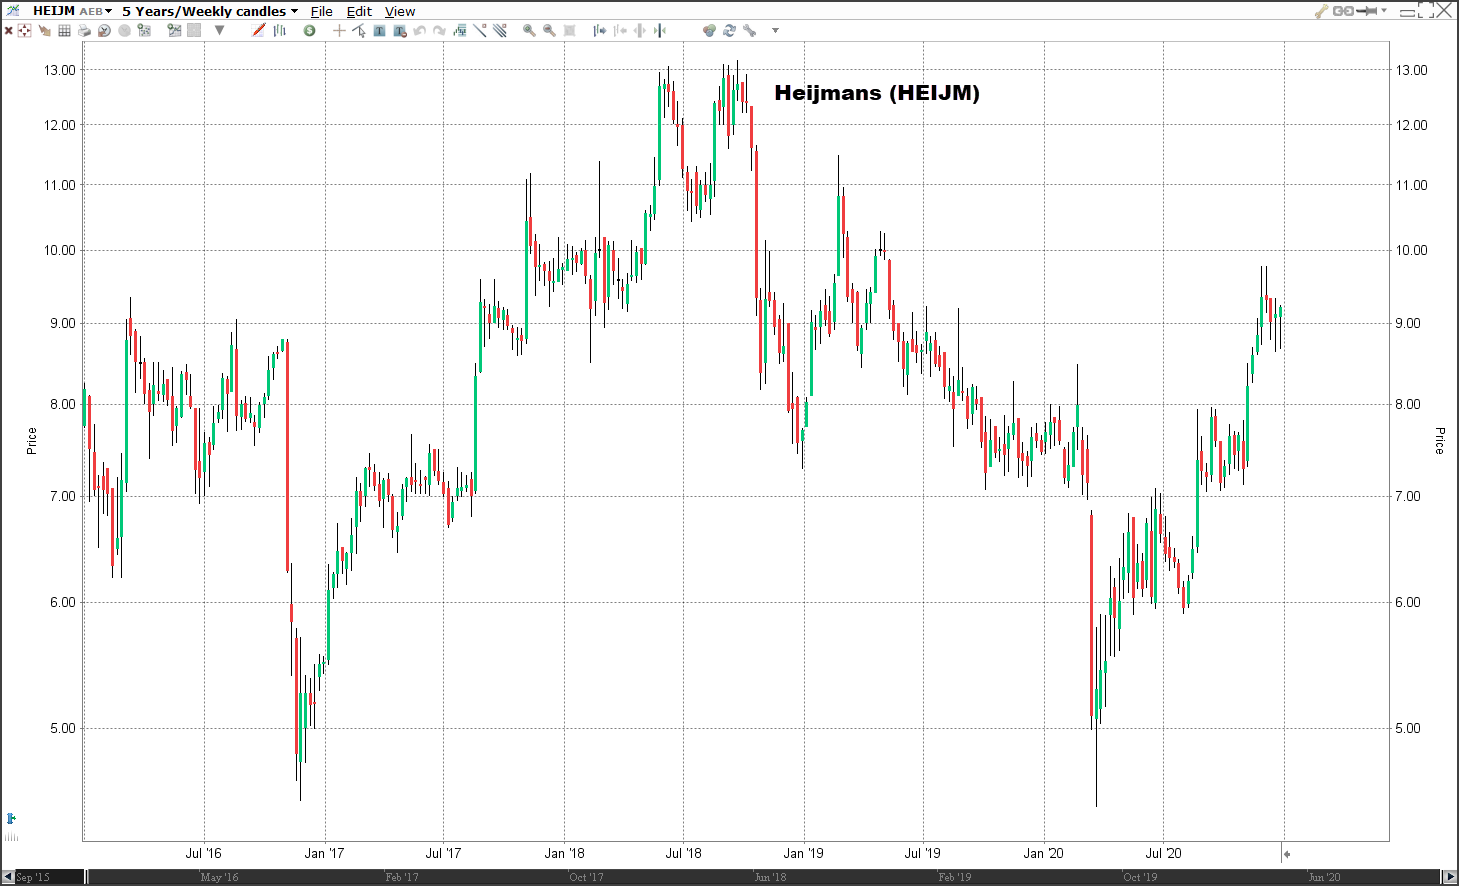Click the Jul '18 label on the time axis
The height and width of the screenshot is (886, 1459).
(x=684, y=853)
